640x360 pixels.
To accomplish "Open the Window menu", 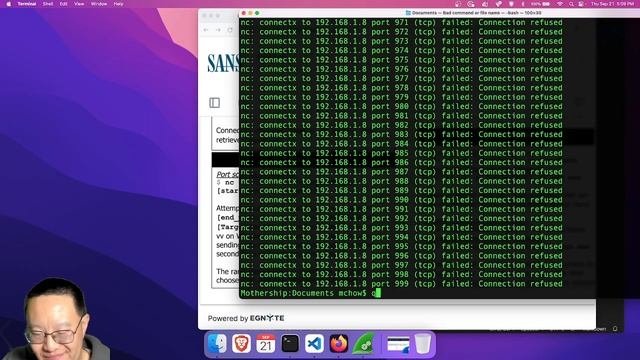I will tap(99, 4).
